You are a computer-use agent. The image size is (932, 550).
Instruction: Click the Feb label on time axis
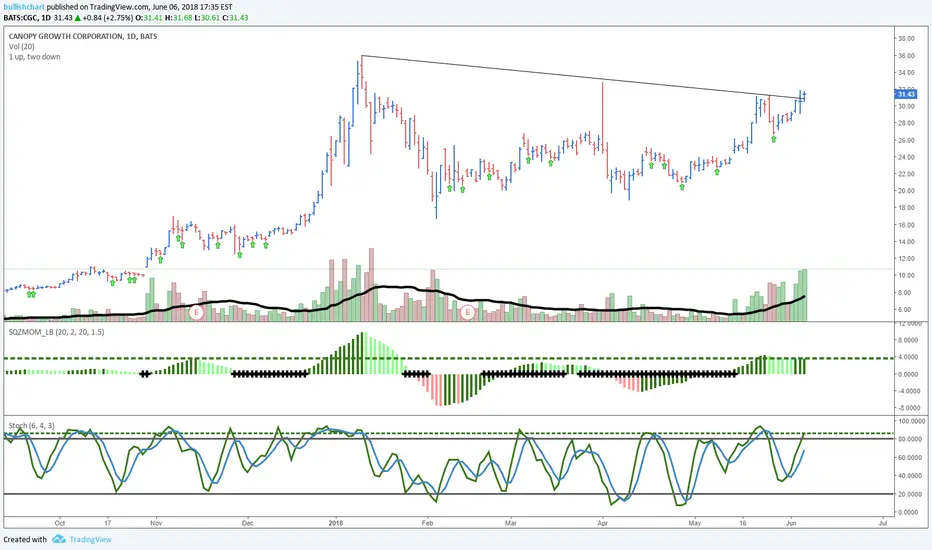coord(427,523)
